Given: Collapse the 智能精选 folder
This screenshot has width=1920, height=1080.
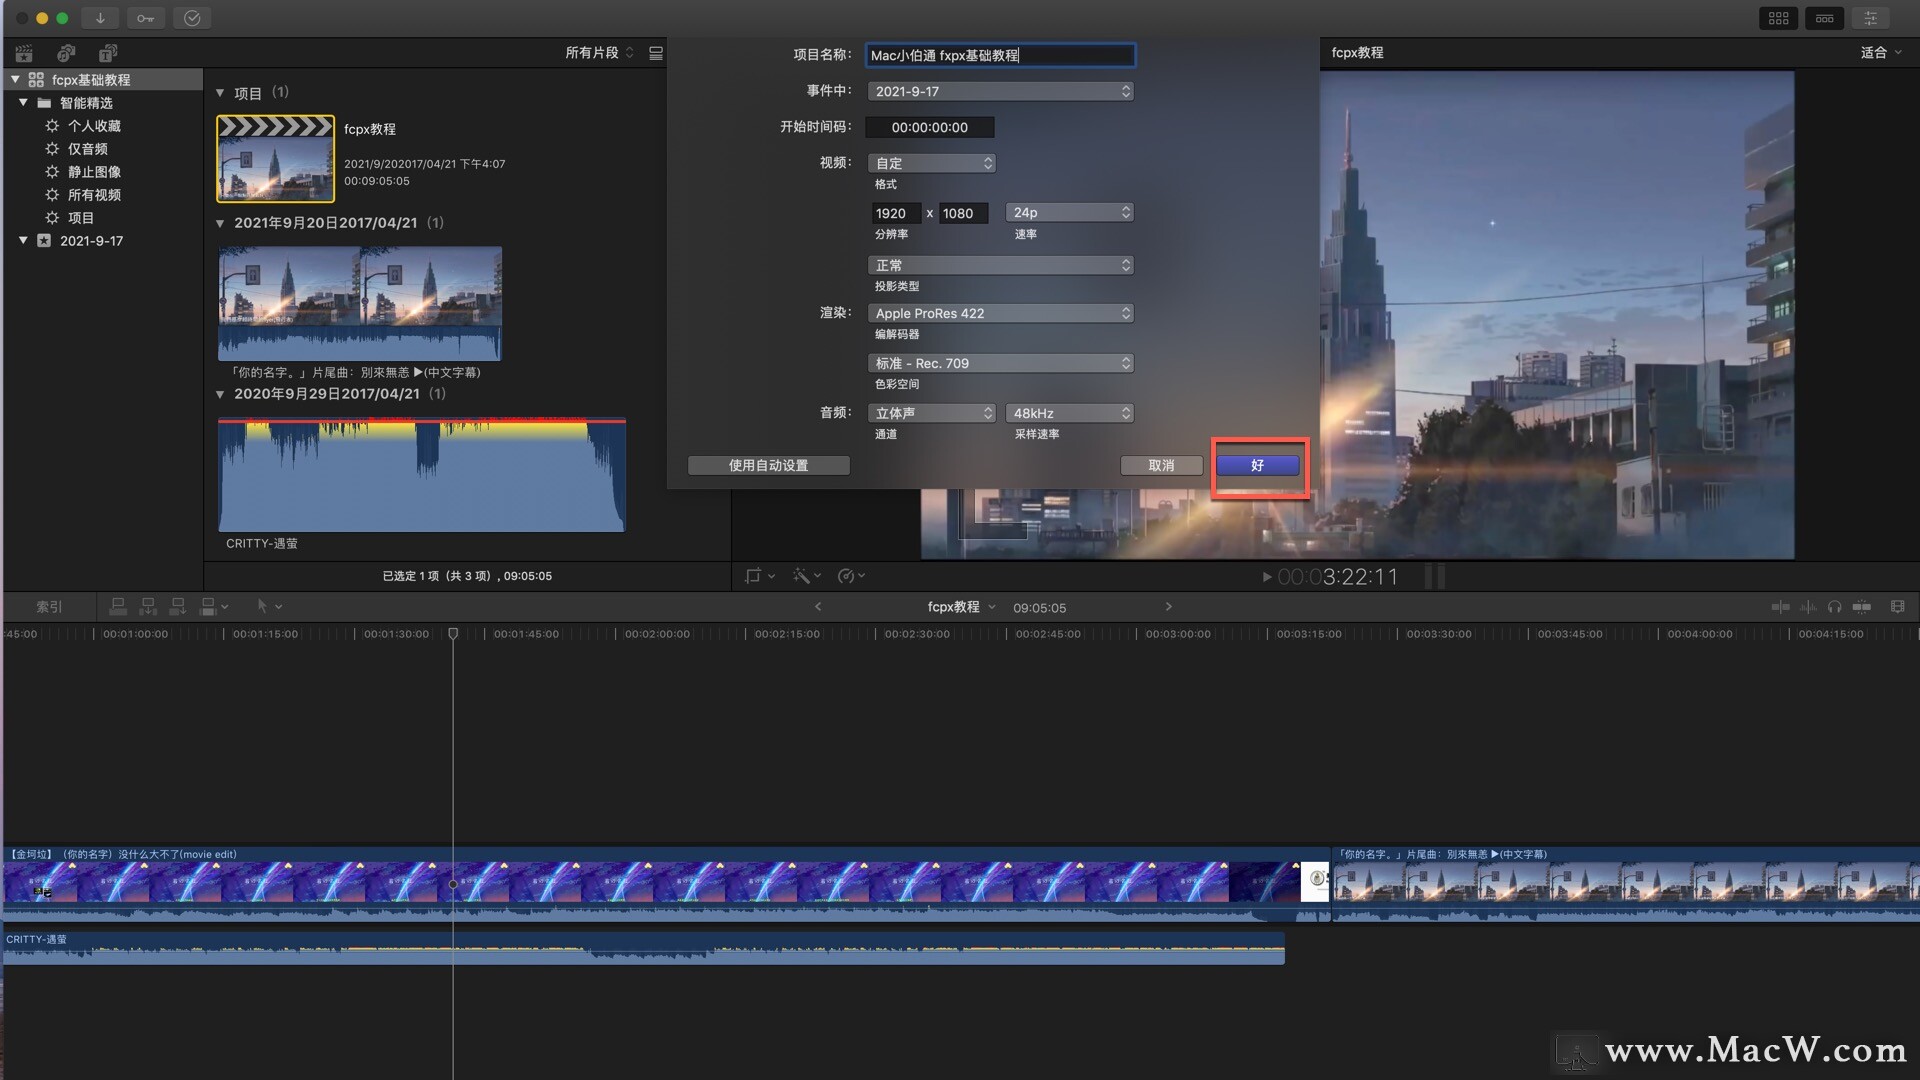Looking at the screenshot, I should (x=23, y=103).
